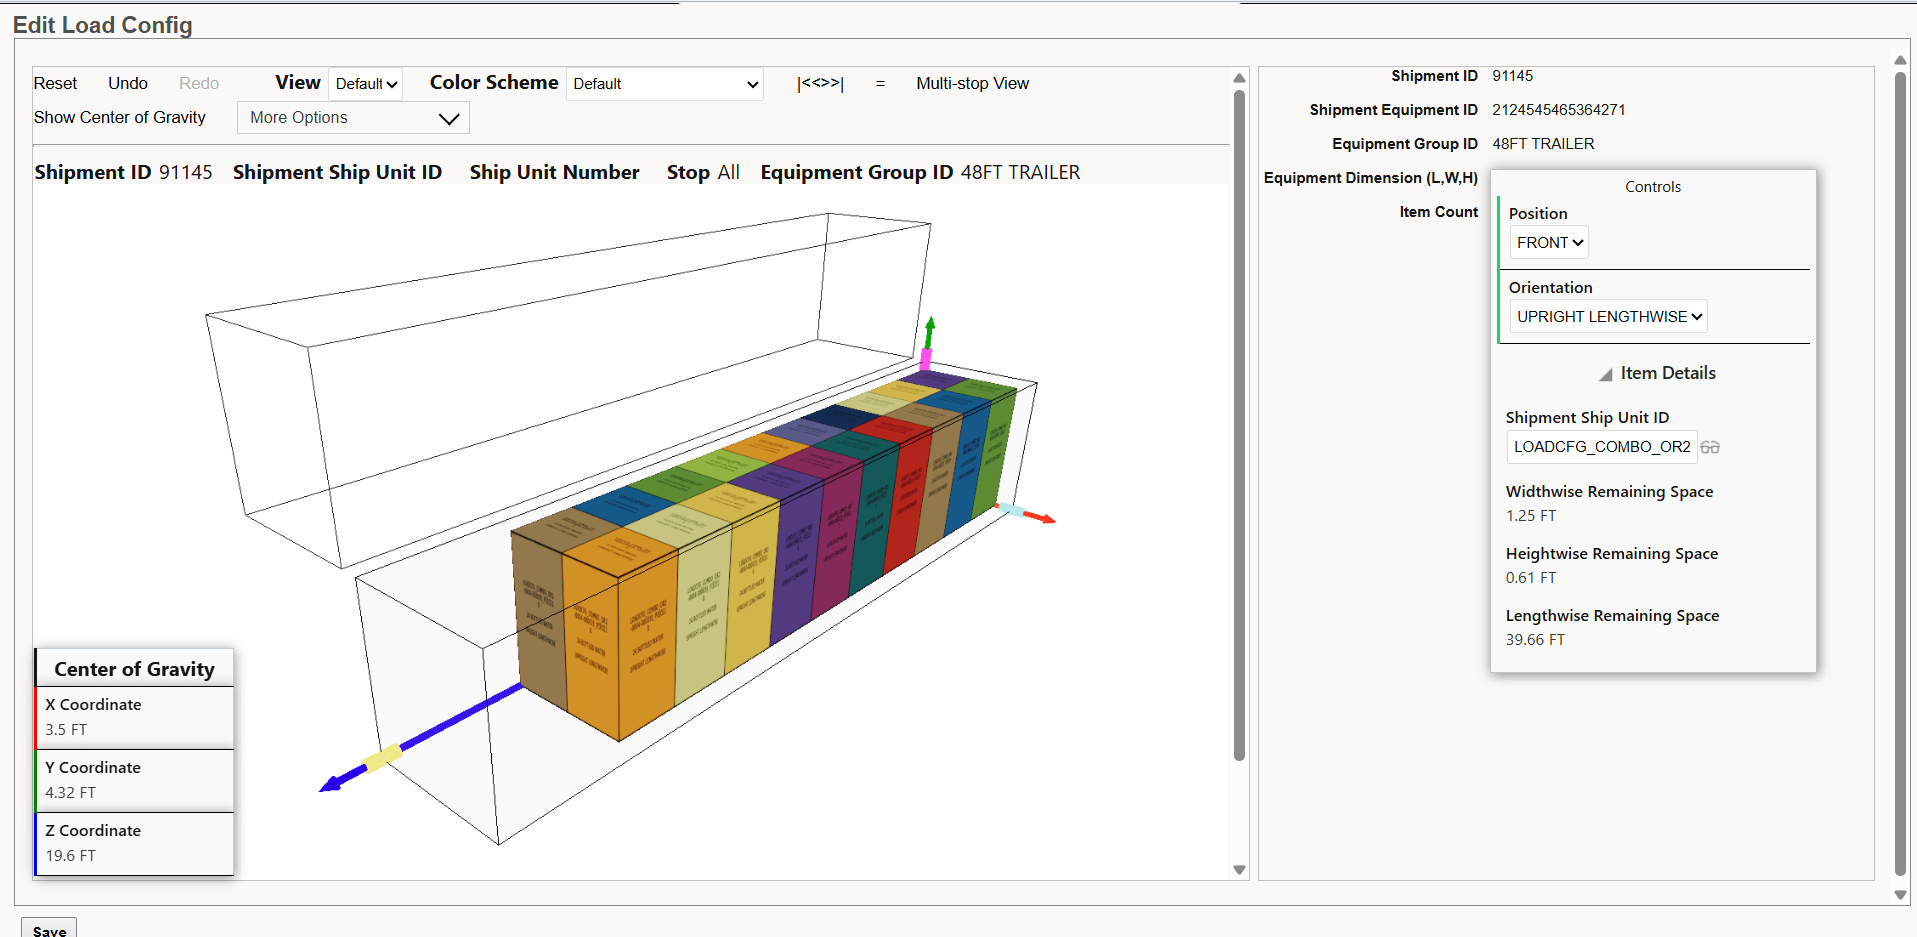Click the Shipment Ship Unit ID field
Screen dimensions: 1917x937
(1602, 447)
